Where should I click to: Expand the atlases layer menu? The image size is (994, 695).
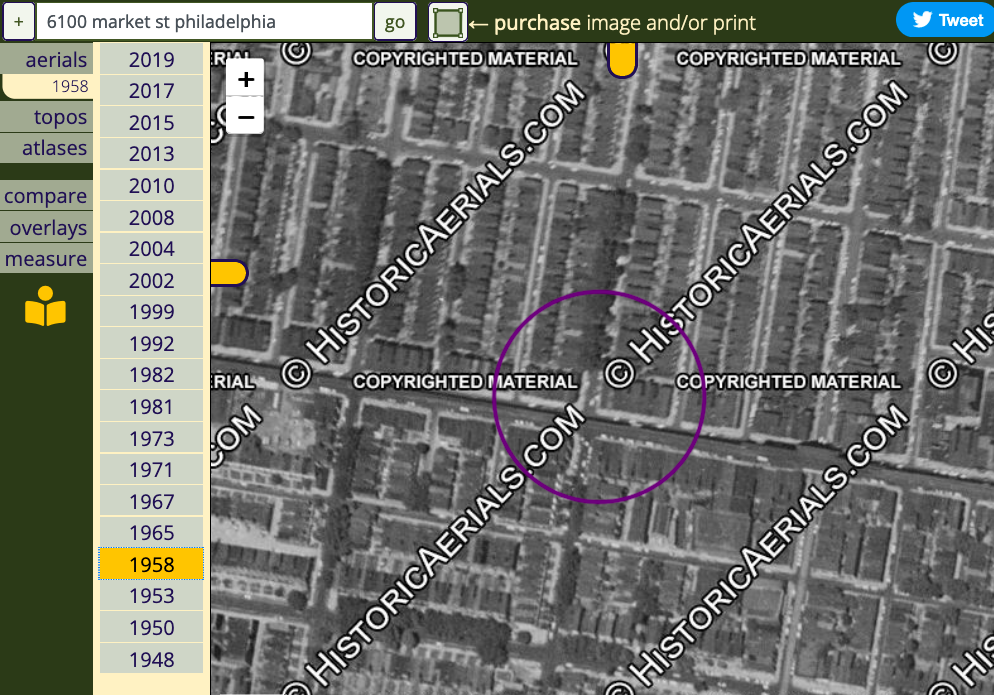point(54,148)
